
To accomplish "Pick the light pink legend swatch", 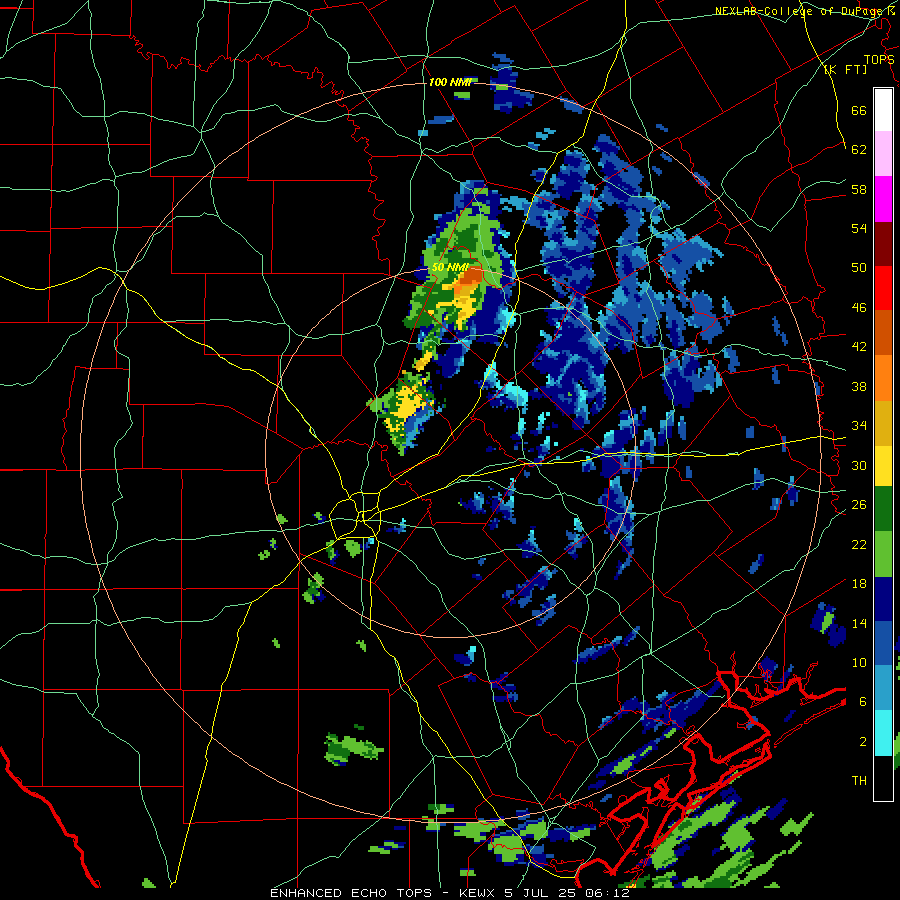I will point(883,154).
